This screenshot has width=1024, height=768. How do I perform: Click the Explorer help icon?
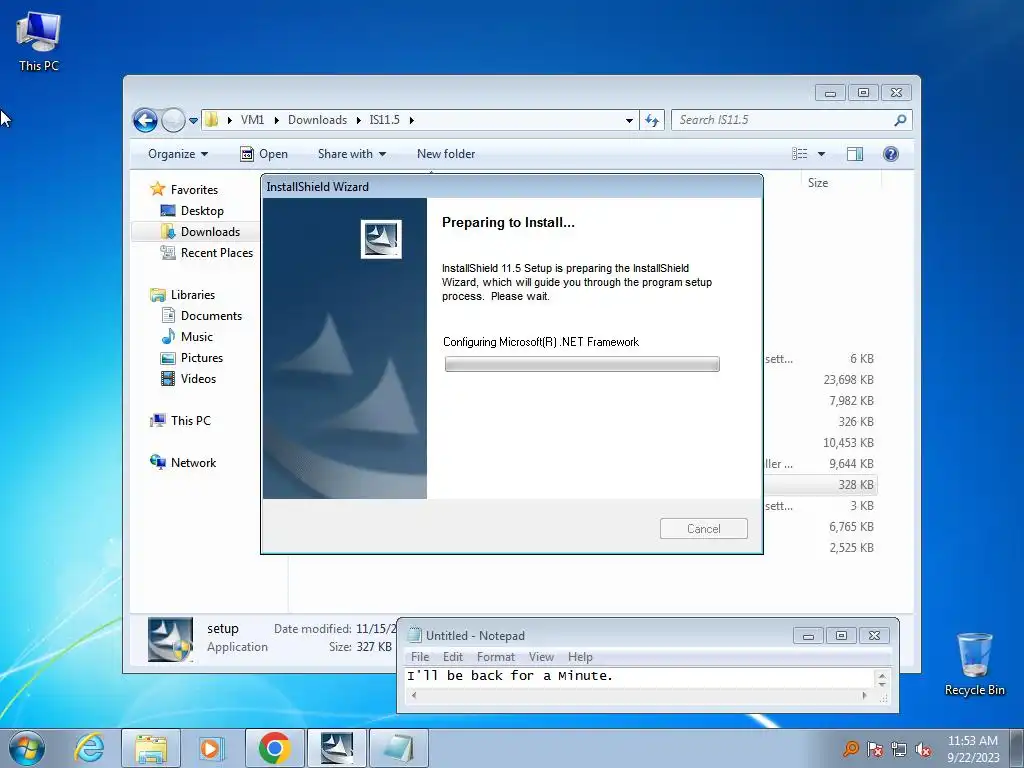point(890,154)
